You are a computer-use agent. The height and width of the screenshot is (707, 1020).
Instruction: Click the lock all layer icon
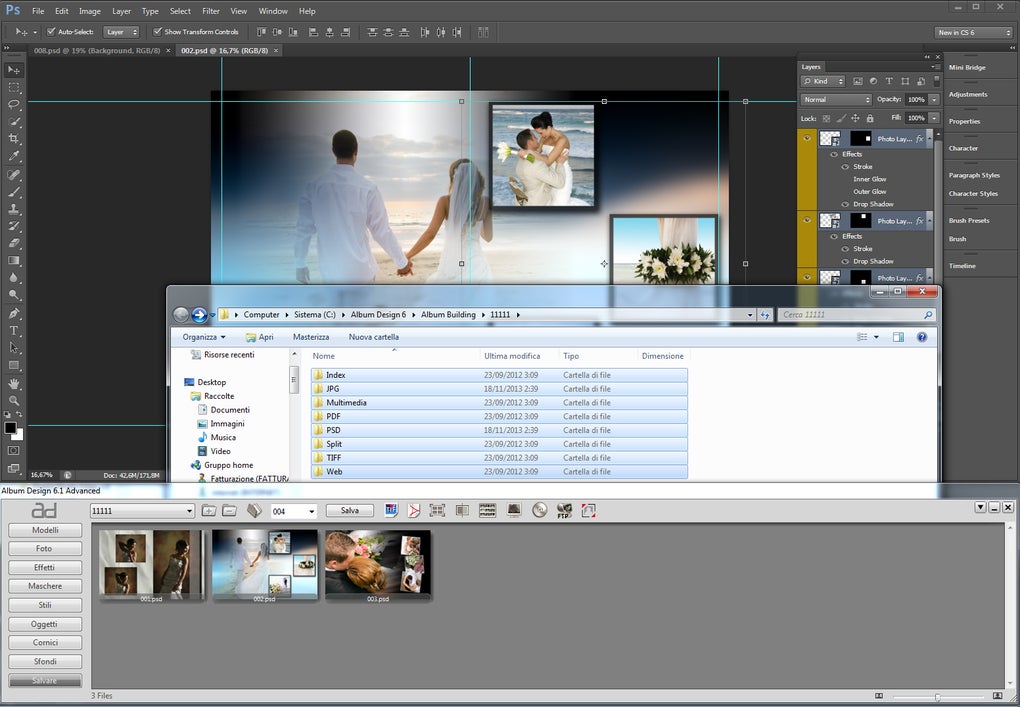point(868,118)
